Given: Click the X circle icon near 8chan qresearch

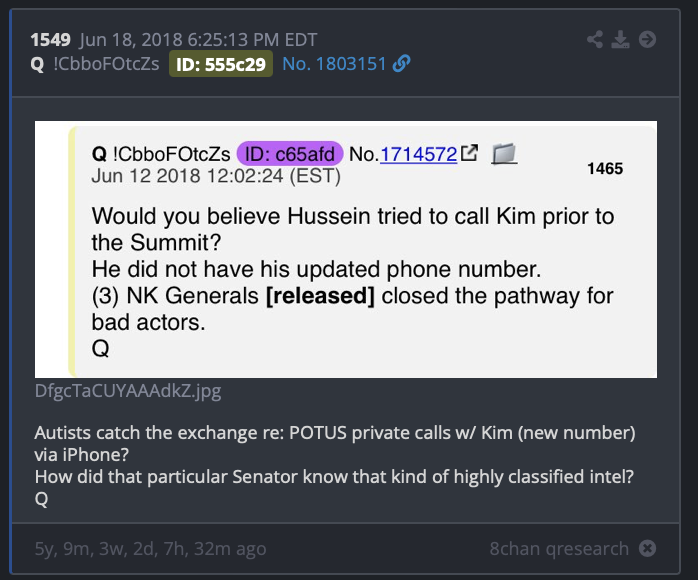Looking at the screenshot, I should pos(647,548).
